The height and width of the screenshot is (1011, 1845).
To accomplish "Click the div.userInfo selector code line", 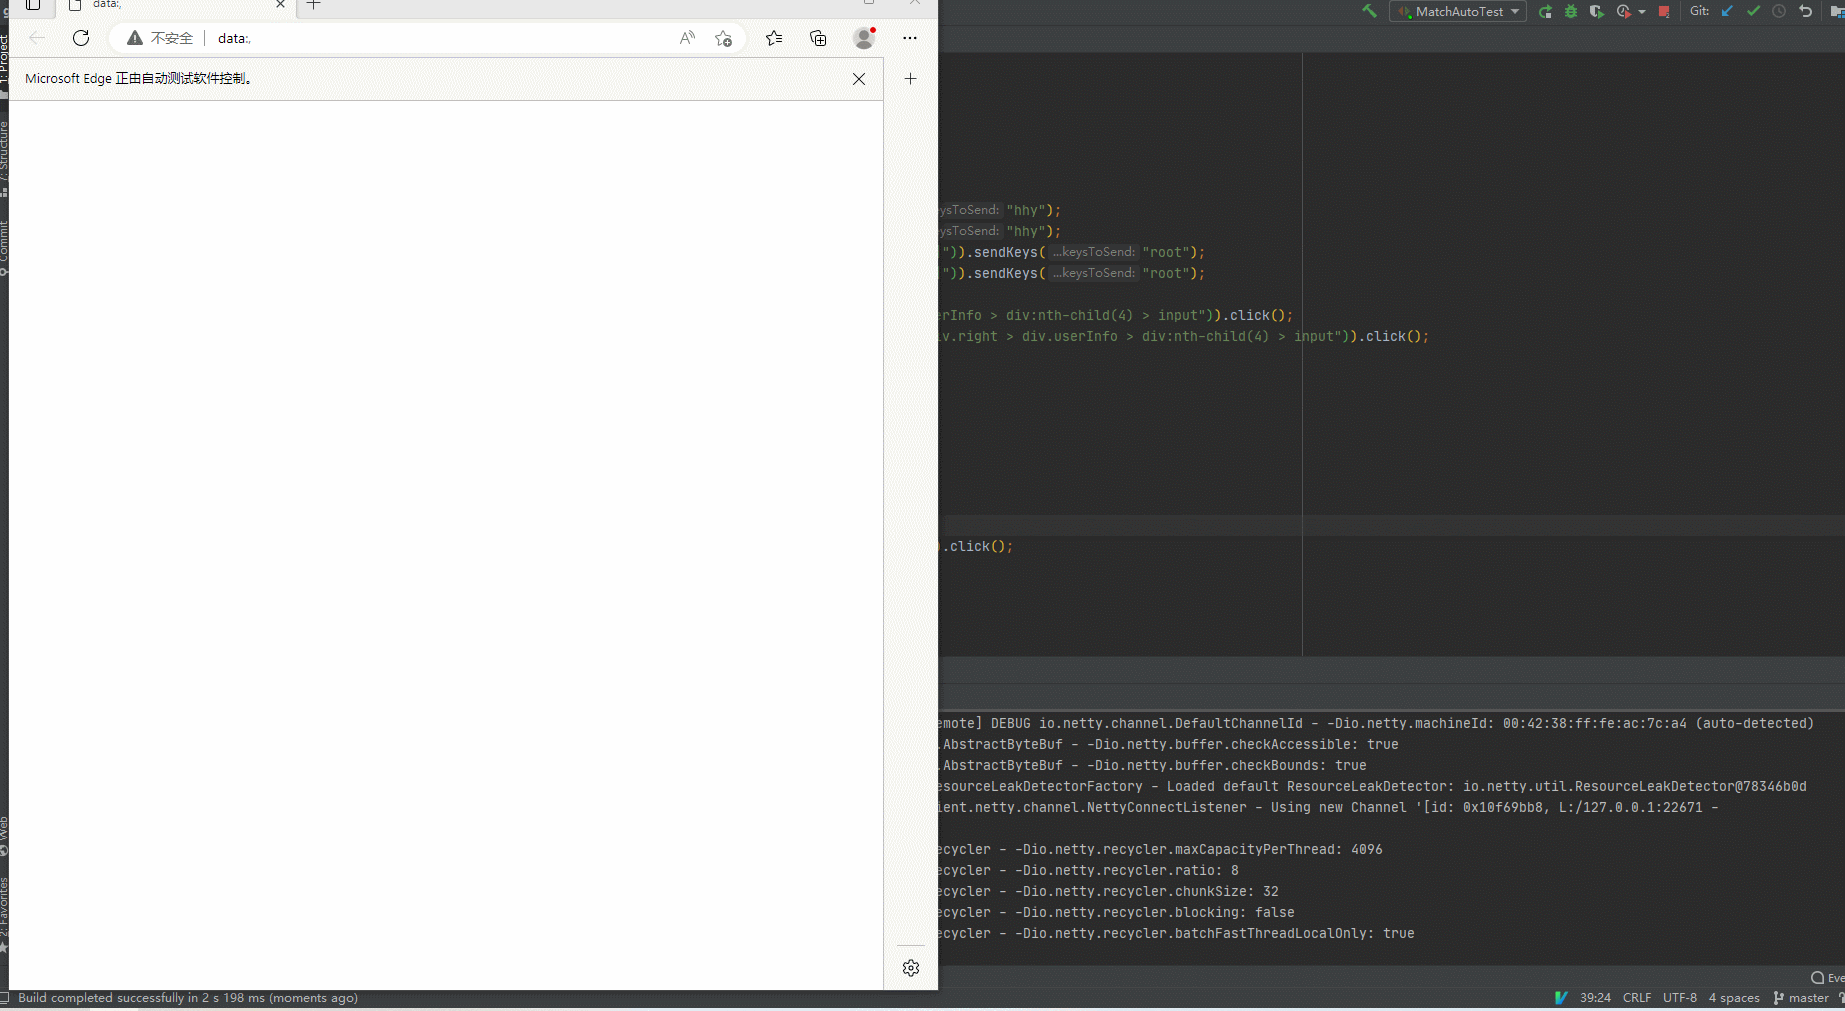I will click(x=1184, y=336).
